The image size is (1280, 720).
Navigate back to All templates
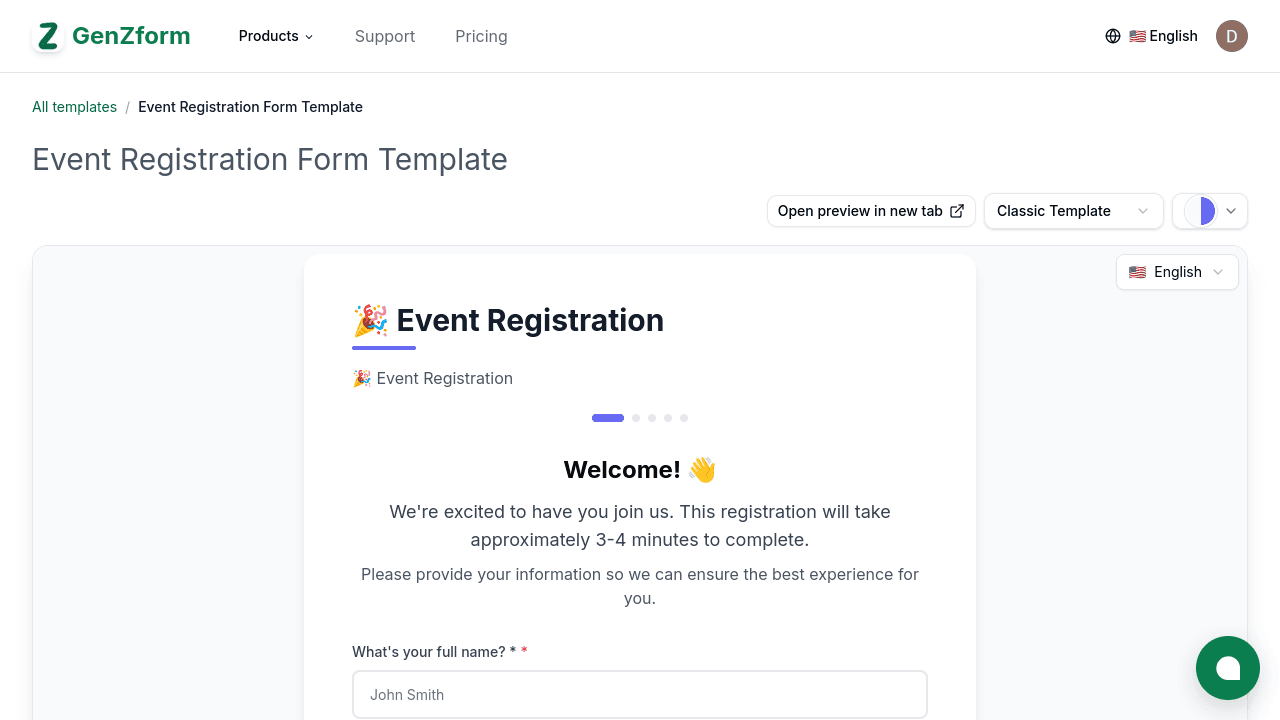pyautogui.click(x=74, y=107)
